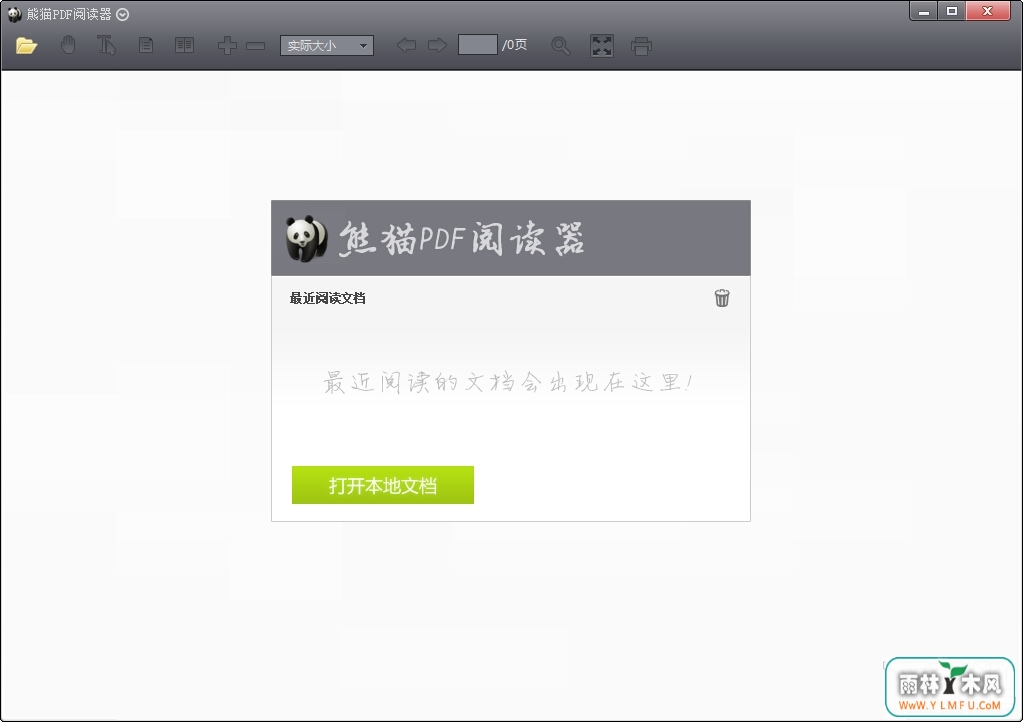Image resolution: width=1023 pixels, height=722 pixels.
Task: Go to the next page arrow
Action: (x=437, y=45)
